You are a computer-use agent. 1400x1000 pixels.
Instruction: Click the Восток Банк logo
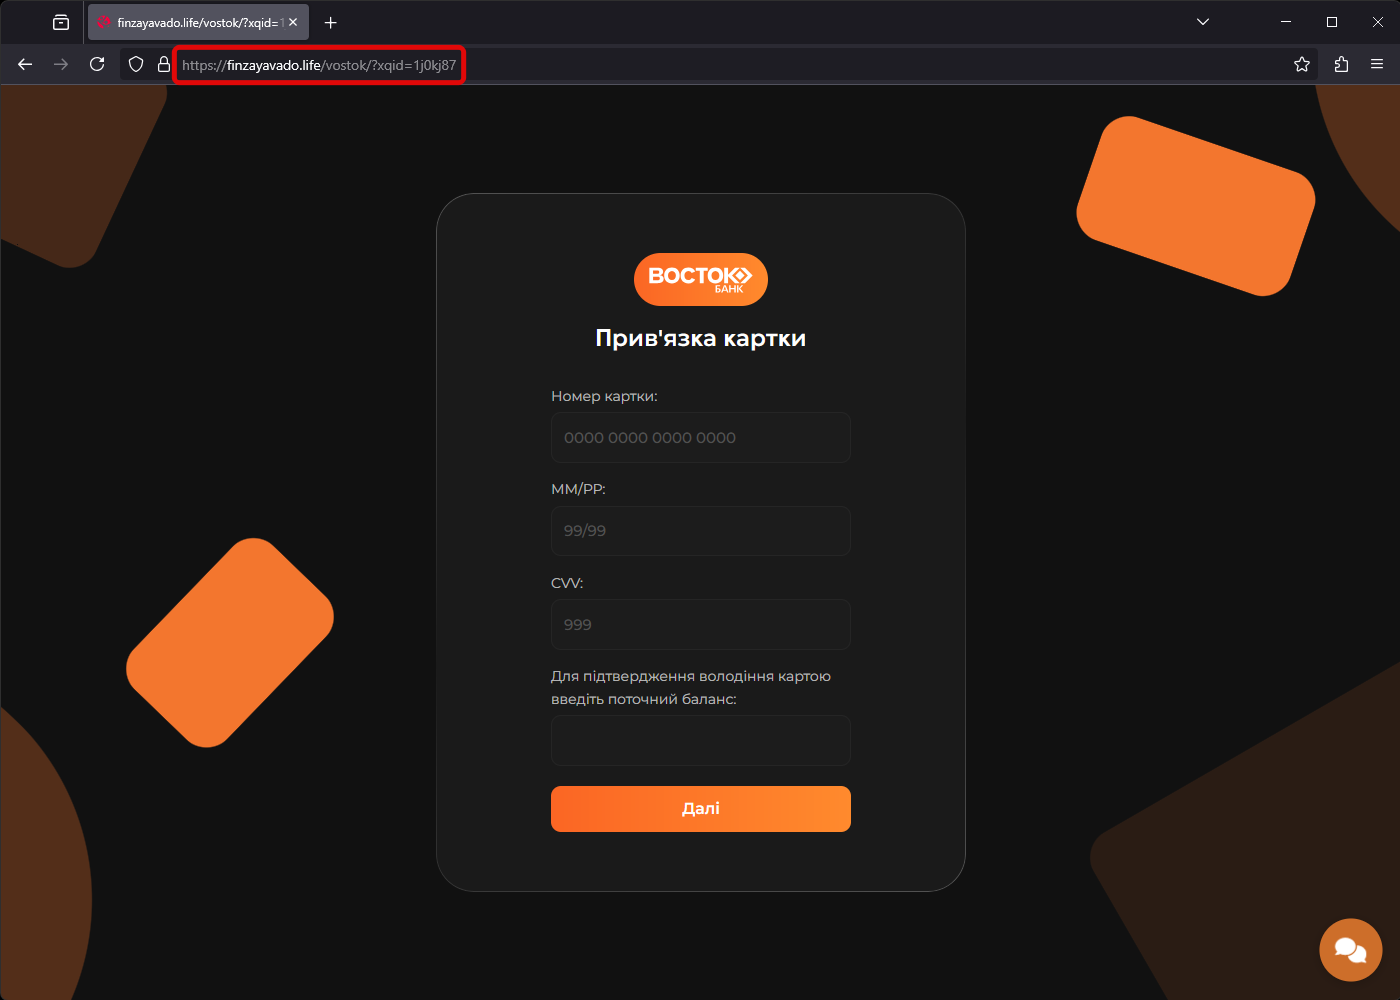[x=701, y=279]
